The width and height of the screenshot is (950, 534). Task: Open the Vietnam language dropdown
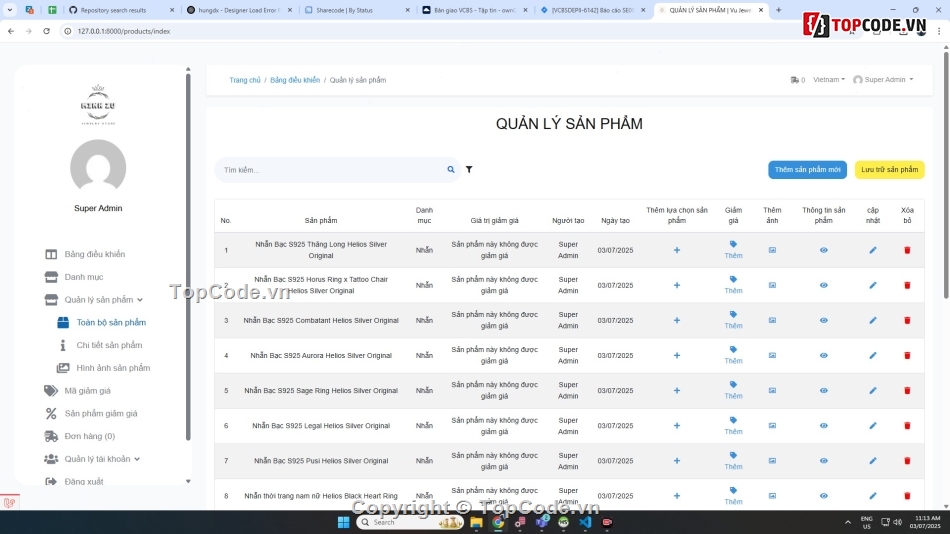click(x=828, y=80)
